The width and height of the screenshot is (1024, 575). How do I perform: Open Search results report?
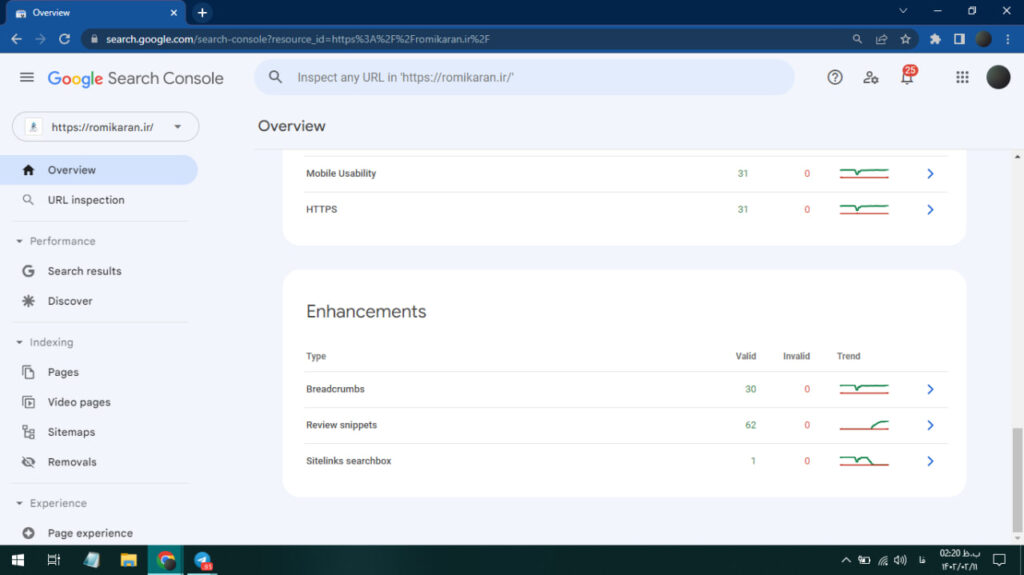84,271
